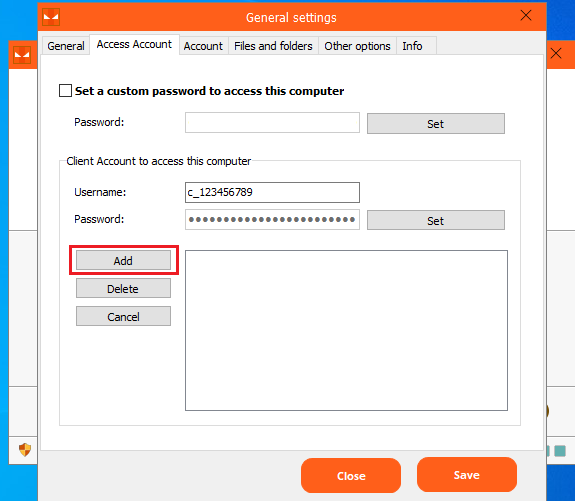Click the orange Save button
This screenshot has height=501, width=575.
coord(466,475)
